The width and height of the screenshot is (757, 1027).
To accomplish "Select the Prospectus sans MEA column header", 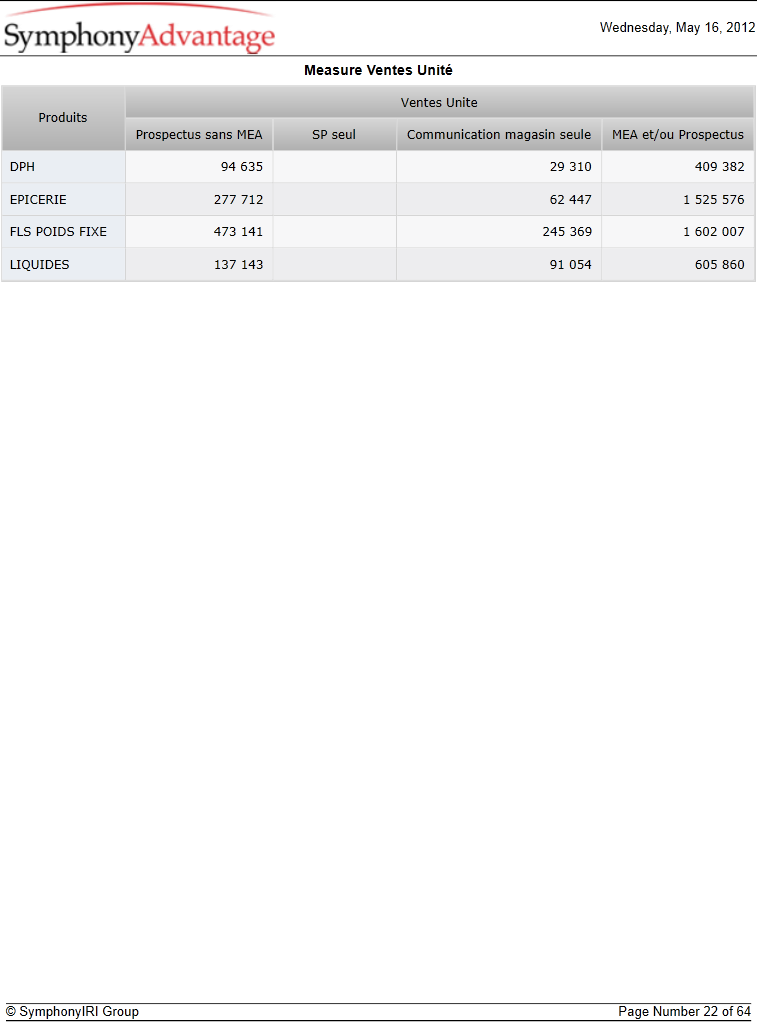I will pyautogui.click(x=199, y=135).
